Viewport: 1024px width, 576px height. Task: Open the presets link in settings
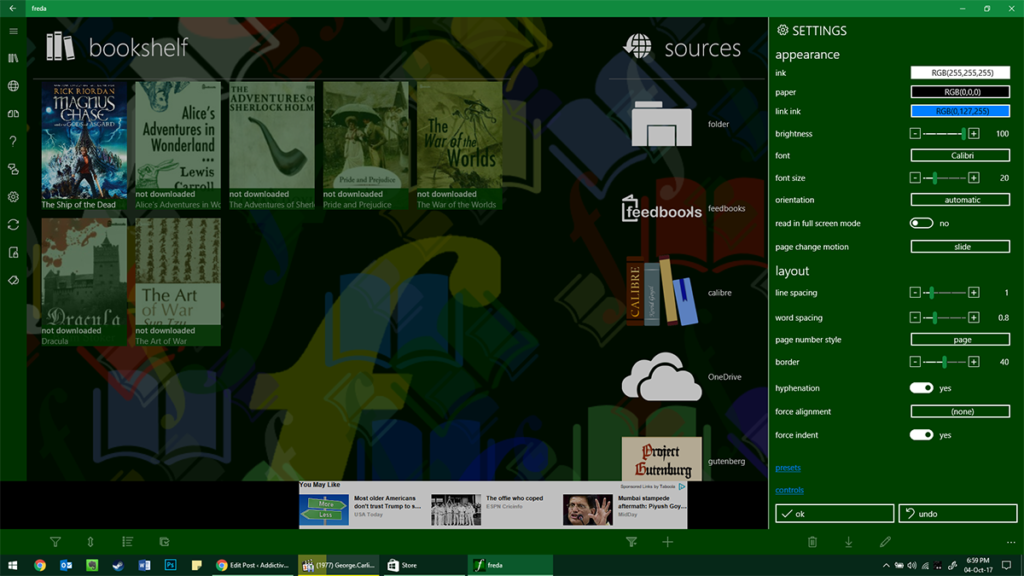point(789,468)
